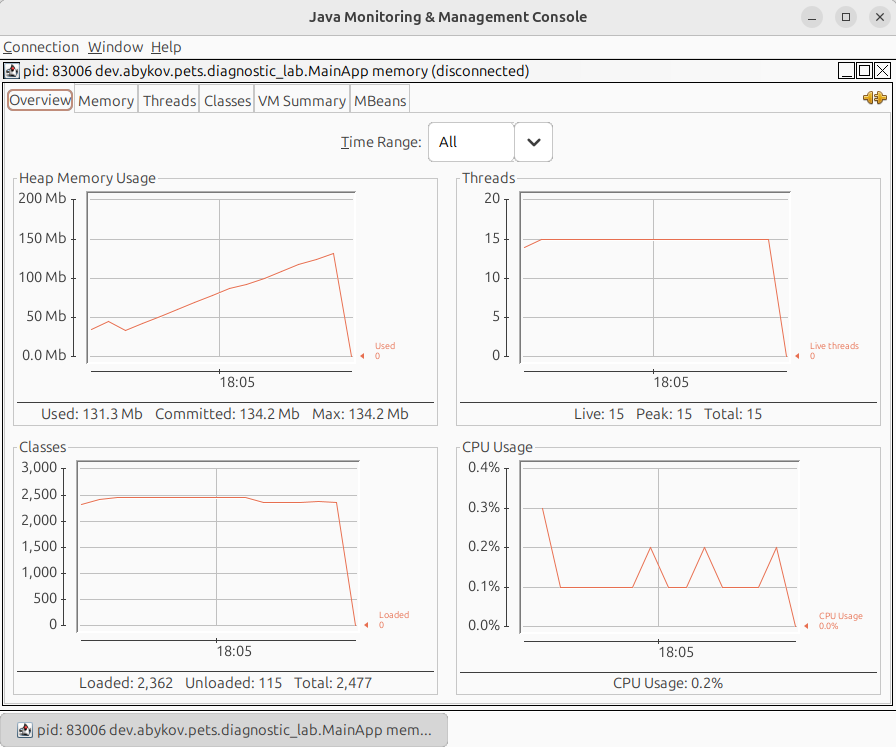Close the pid 83006 internal frame
Image resolution: width=896 pixels, height=747 pixels.
(882, 71)
